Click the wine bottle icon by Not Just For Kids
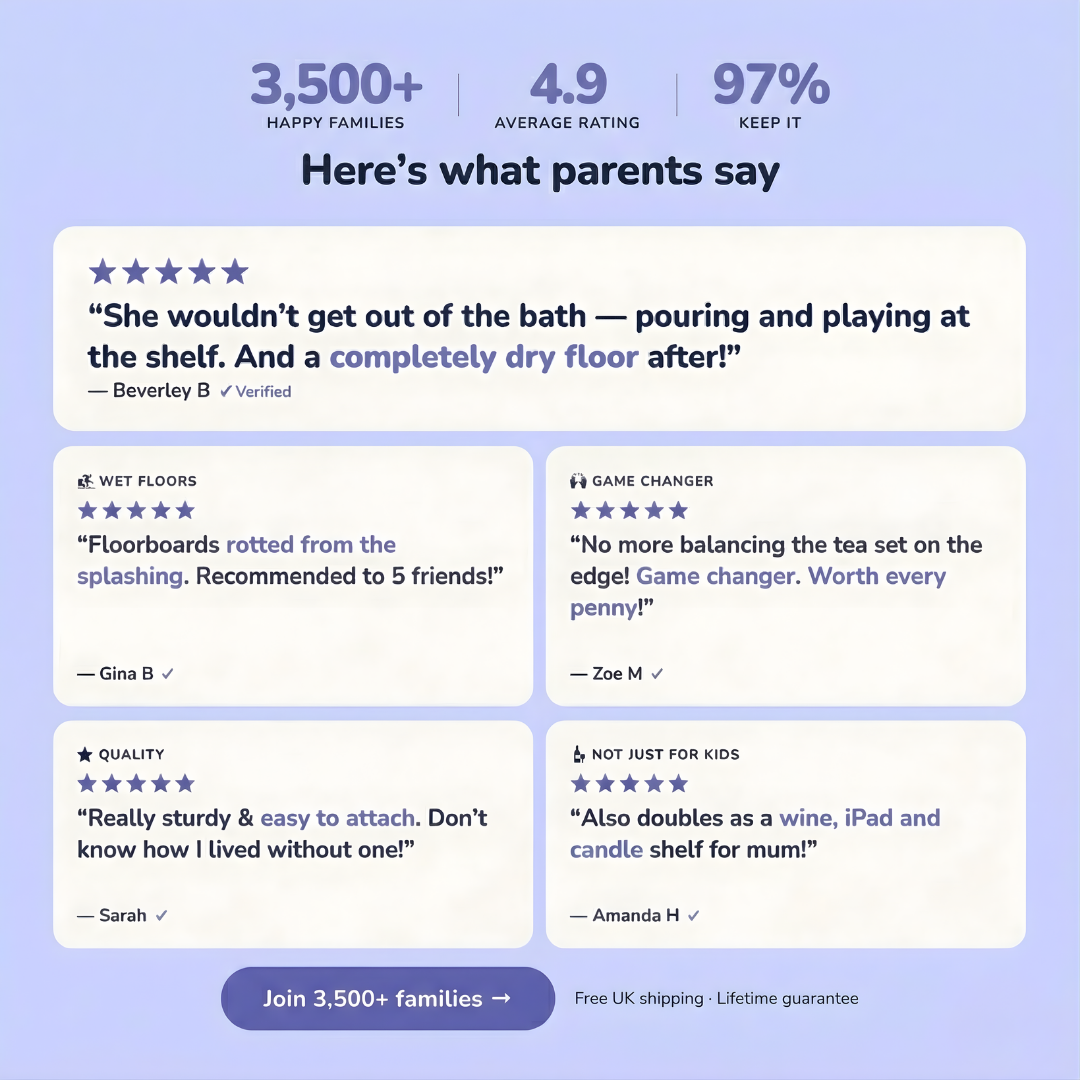The height and width of the screenshot is (1080, 1080). click(578, 754)
